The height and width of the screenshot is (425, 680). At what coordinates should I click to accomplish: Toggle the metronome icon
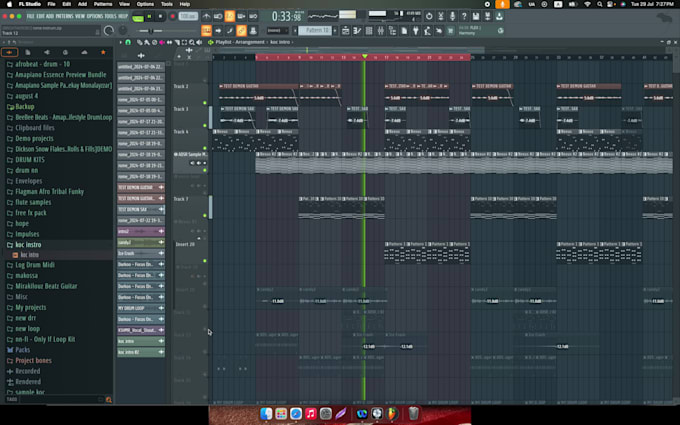[206, 16]
